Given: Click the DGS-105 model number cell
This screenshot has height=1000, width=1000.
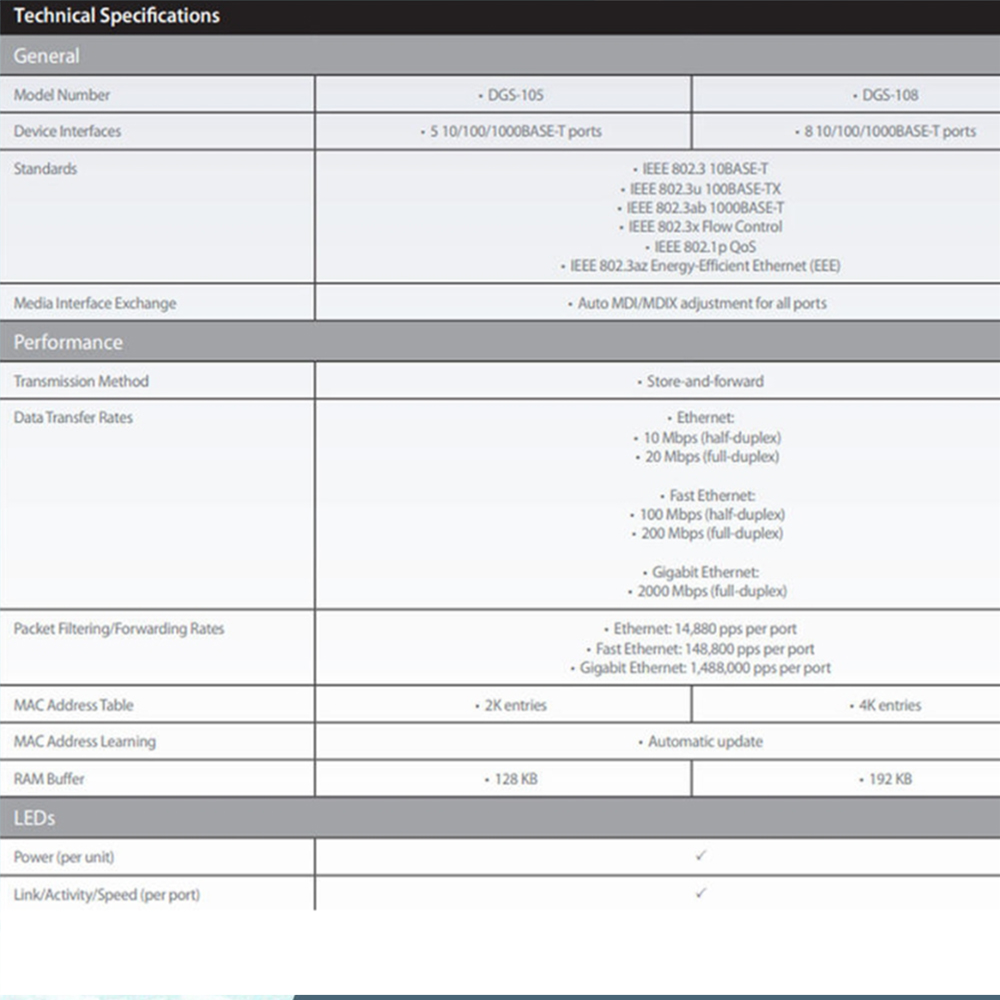Looking at the screenshot, I should pyautogui.click(x=511, y=95).
